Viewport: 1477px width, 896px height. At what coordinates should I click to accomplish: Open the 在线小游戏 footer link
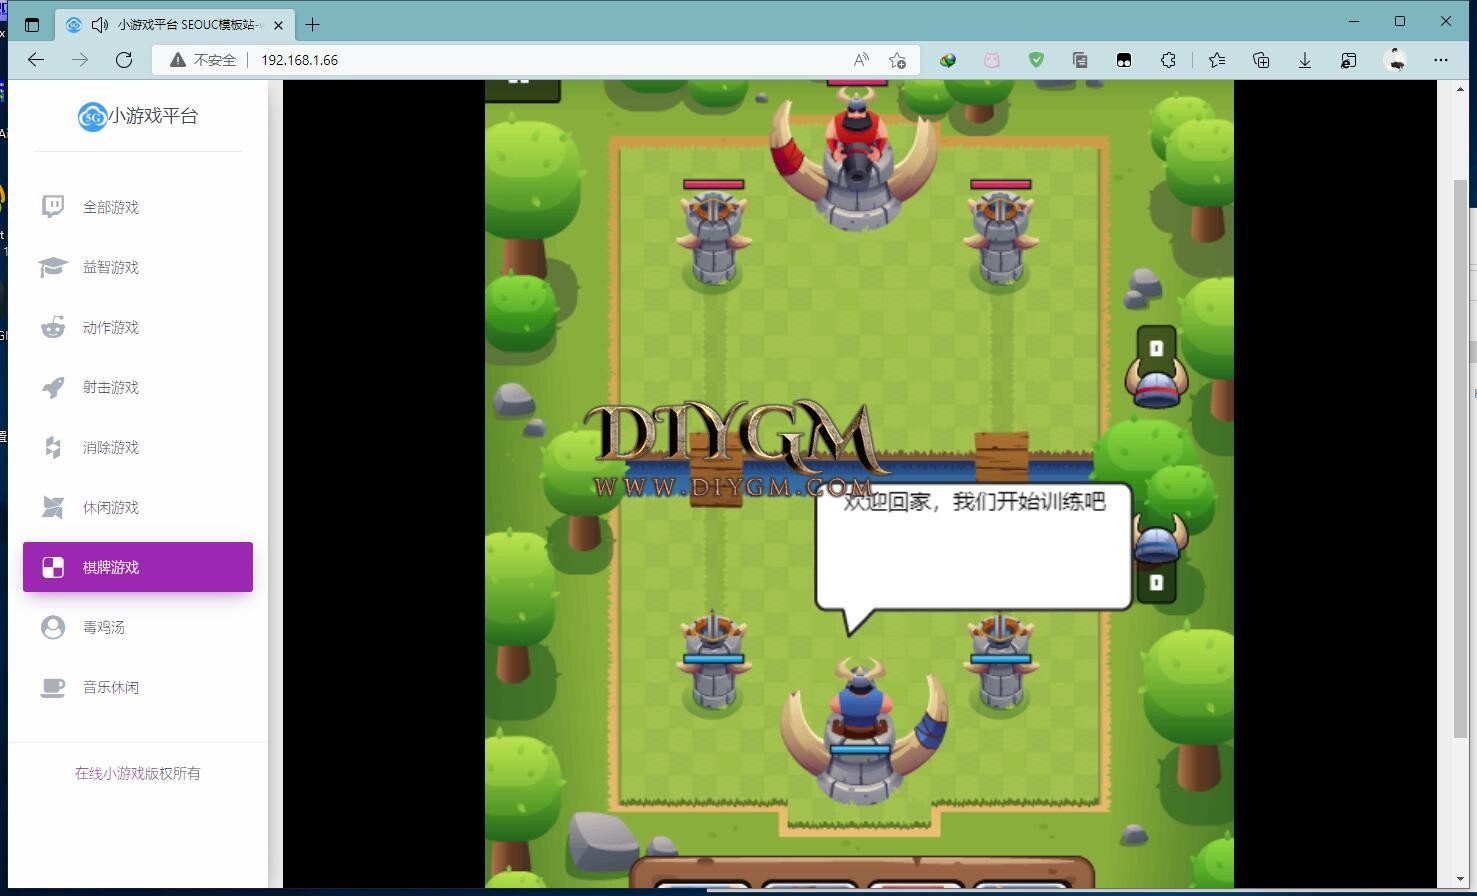pyautogui.click(x=110, y=773)
